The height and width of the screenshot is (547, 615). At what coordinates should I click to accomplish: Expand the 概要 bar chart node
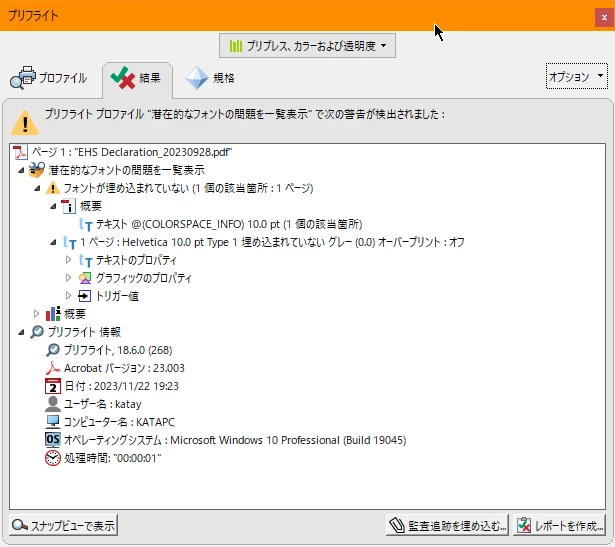tap(36, 314)
